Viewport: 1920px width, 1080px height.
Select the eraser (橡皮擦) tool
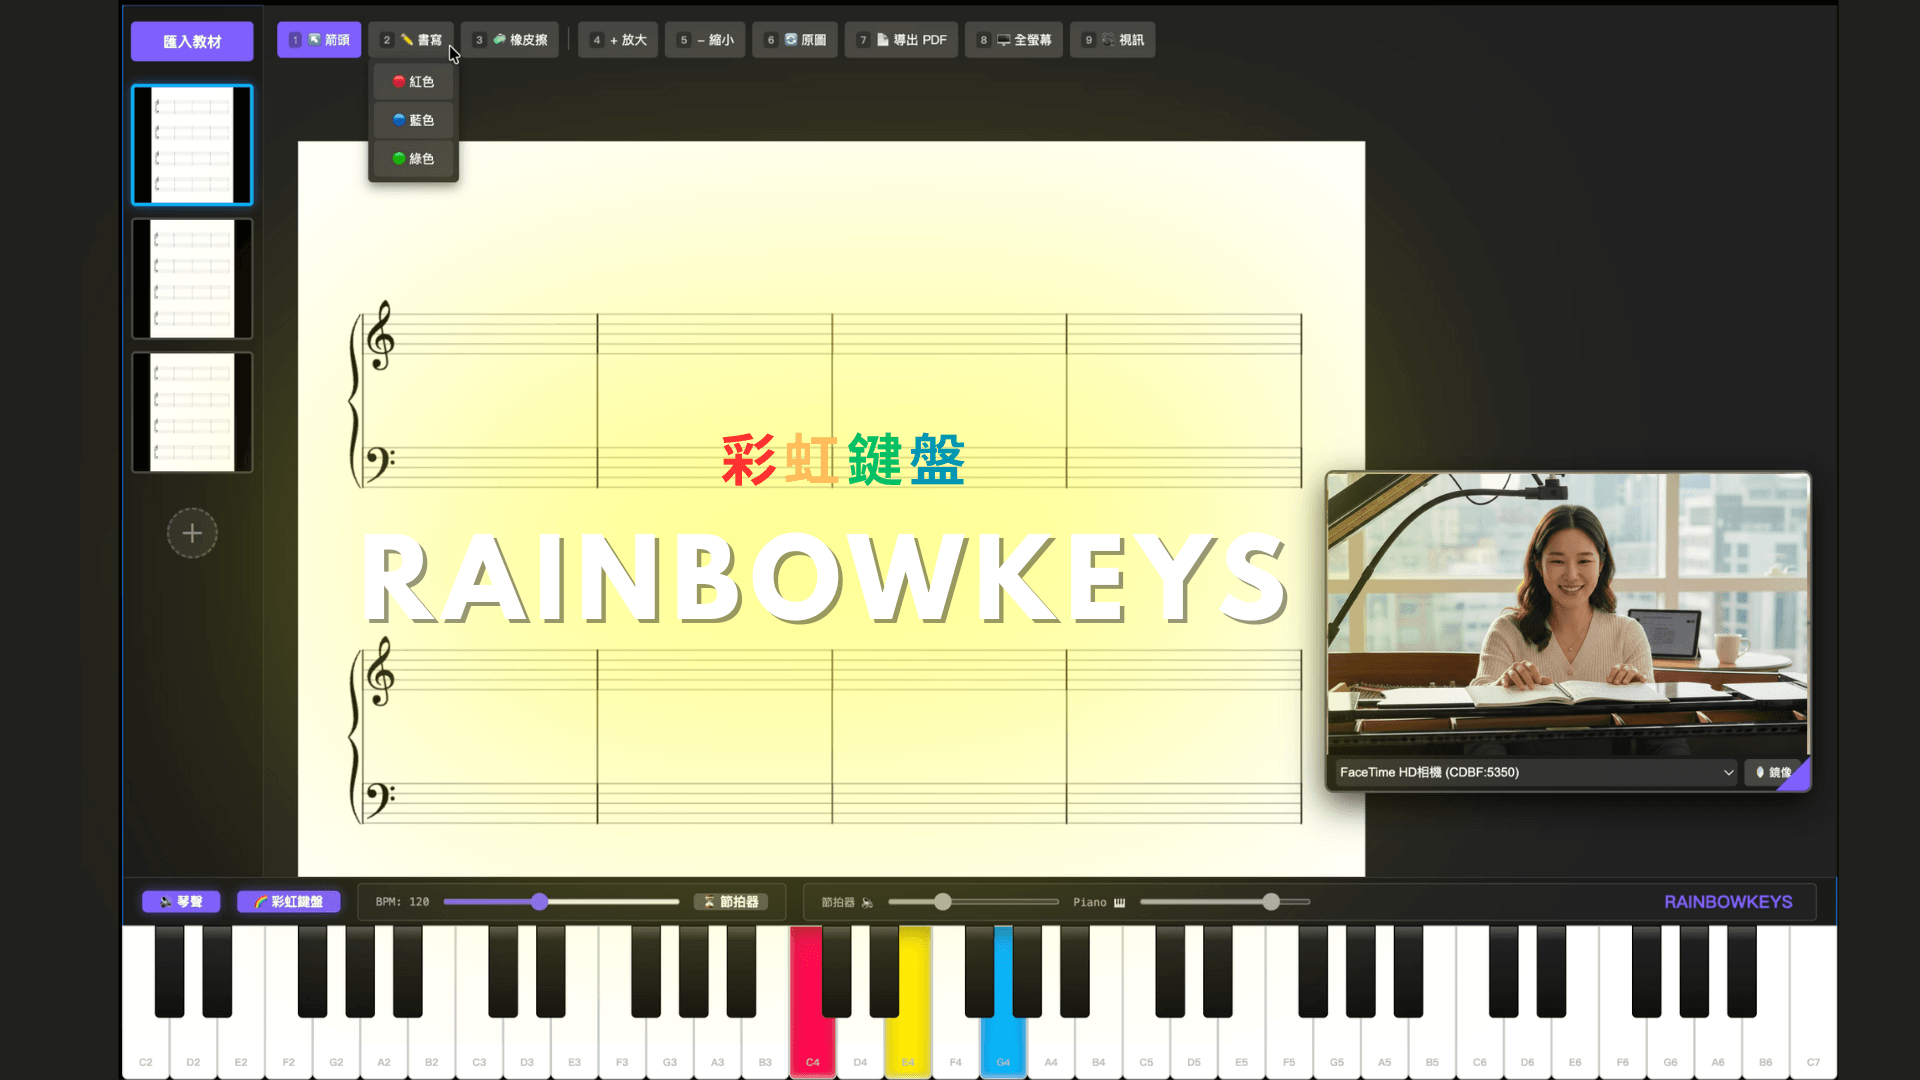(510, 40)
